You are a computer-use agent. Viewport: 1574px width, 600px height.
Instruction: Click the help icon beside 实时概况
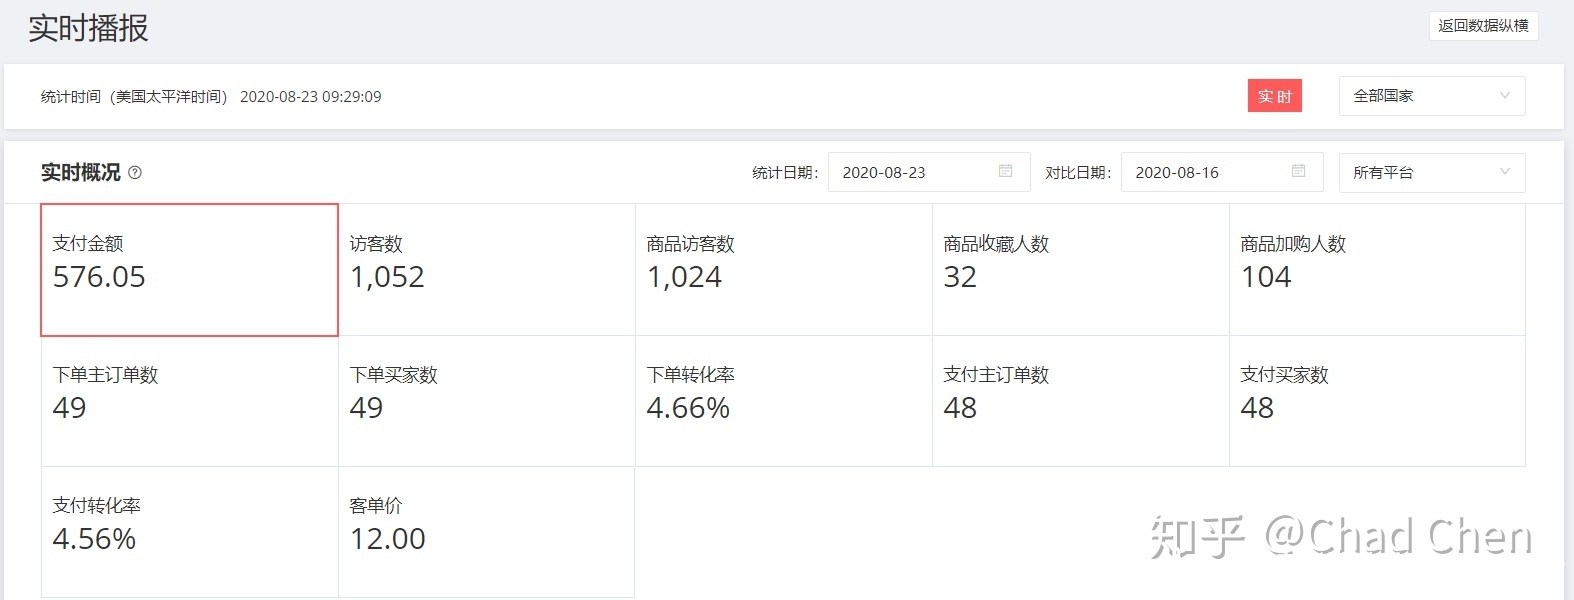135,173
